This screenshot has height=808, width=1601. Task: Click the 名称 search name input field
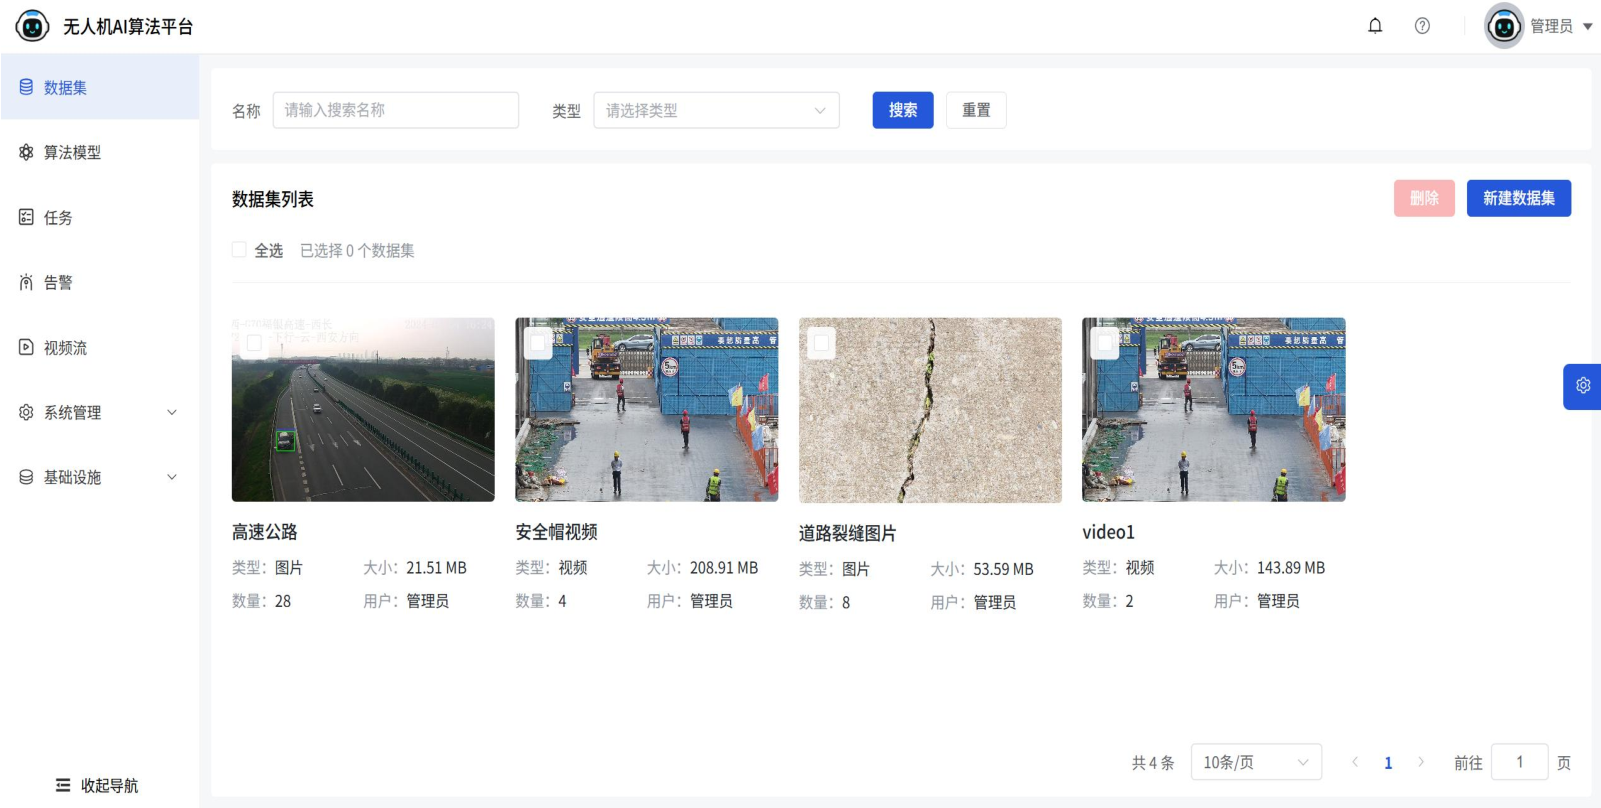click(395, 110)
